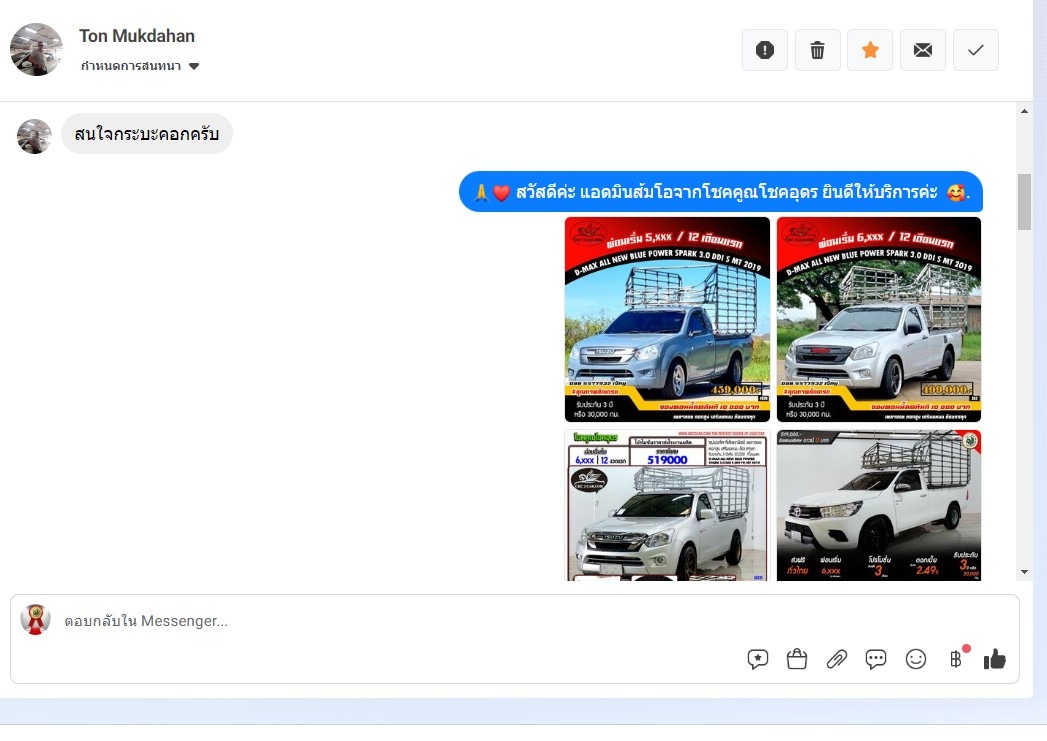Delete conversation using trash icon
The width and height of the screenshot is (1047, 741).
coord(817,50)
